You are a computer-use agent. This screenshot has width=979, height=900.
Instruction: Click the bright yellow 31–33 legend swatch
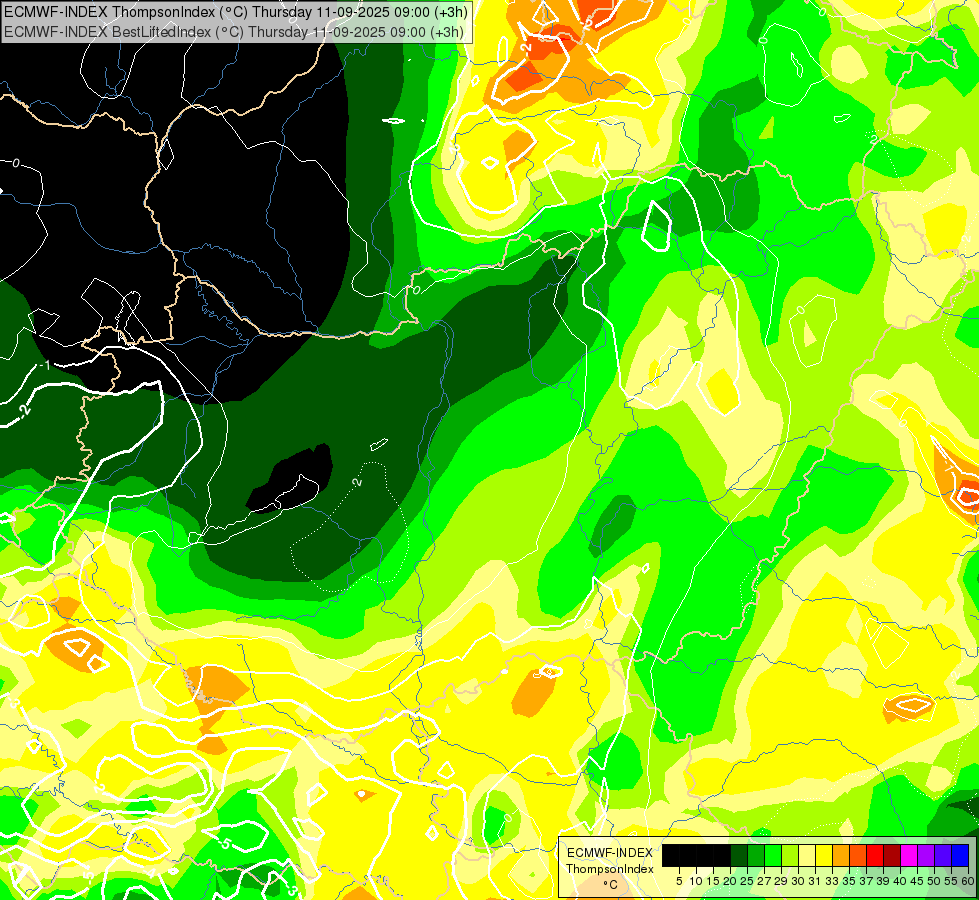824,856
